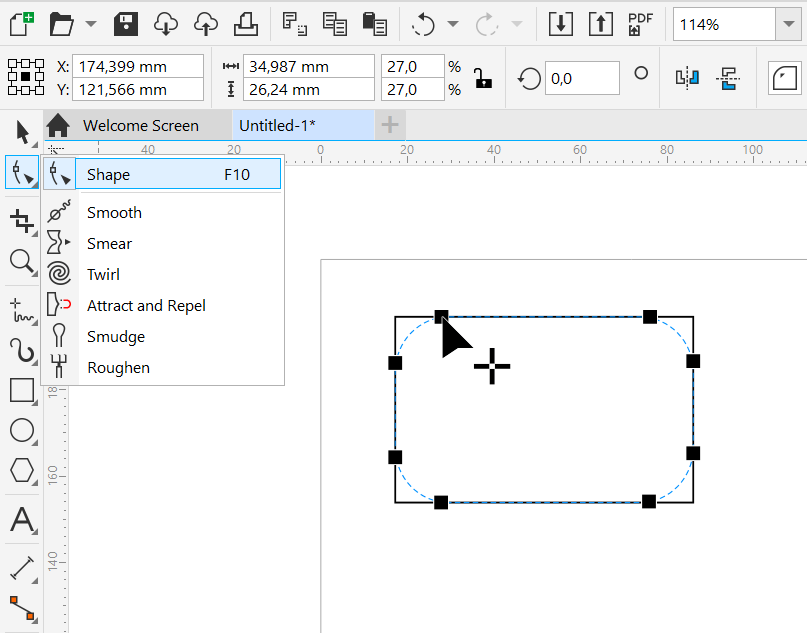Select the Artistic Media tool

22,351
